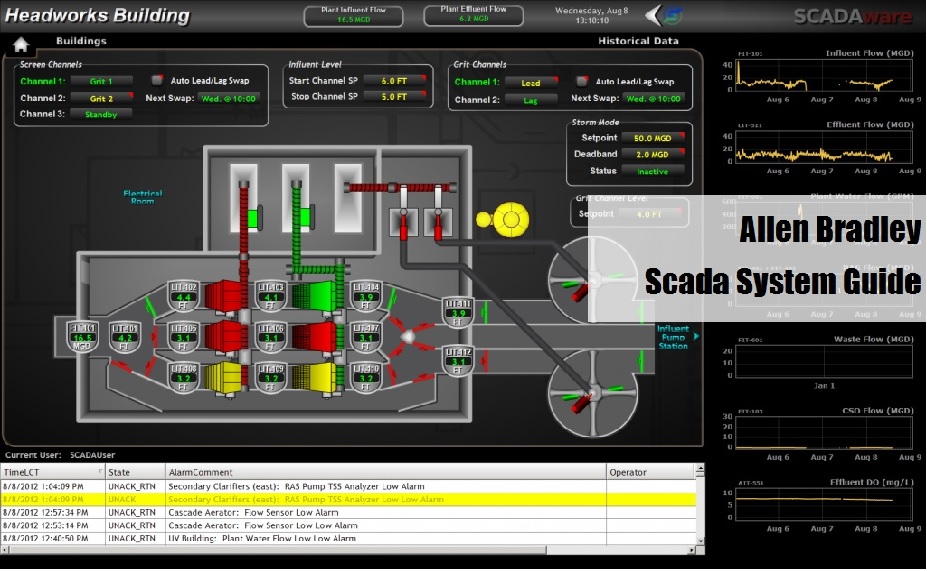This screenshot has height=571, width=927.
Task: Click the Plant Effluent Flow indicator
Action: tap(473, 15)
